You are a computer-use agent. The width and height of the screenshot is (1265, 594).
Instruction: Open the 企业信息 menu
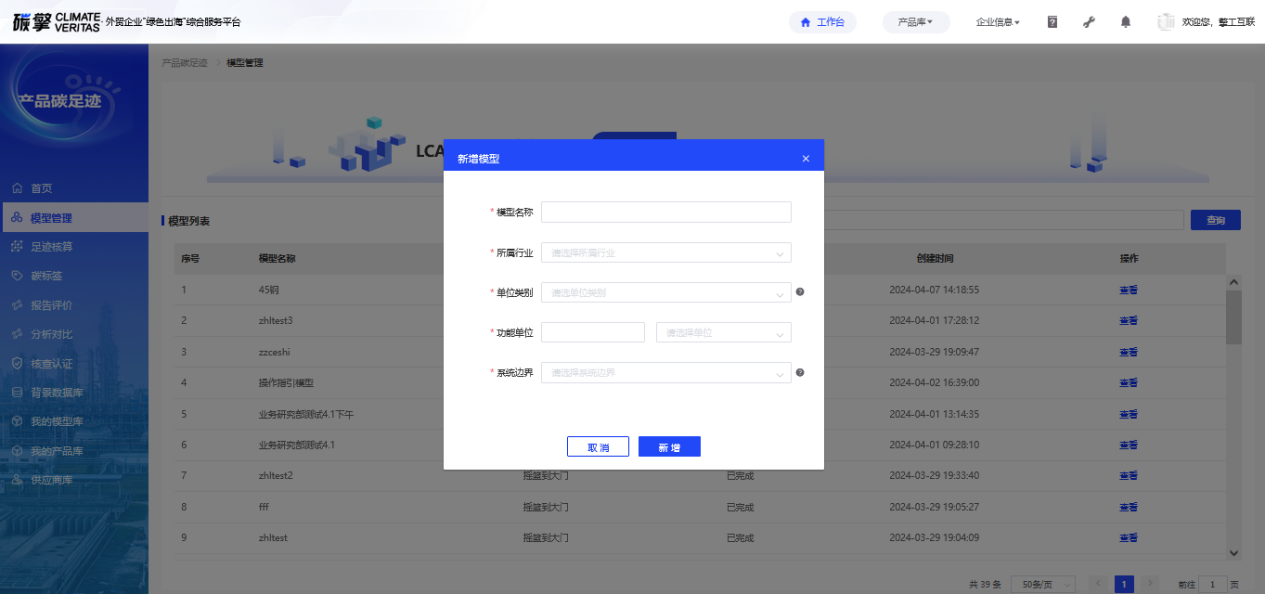click(x=997, y=22)
